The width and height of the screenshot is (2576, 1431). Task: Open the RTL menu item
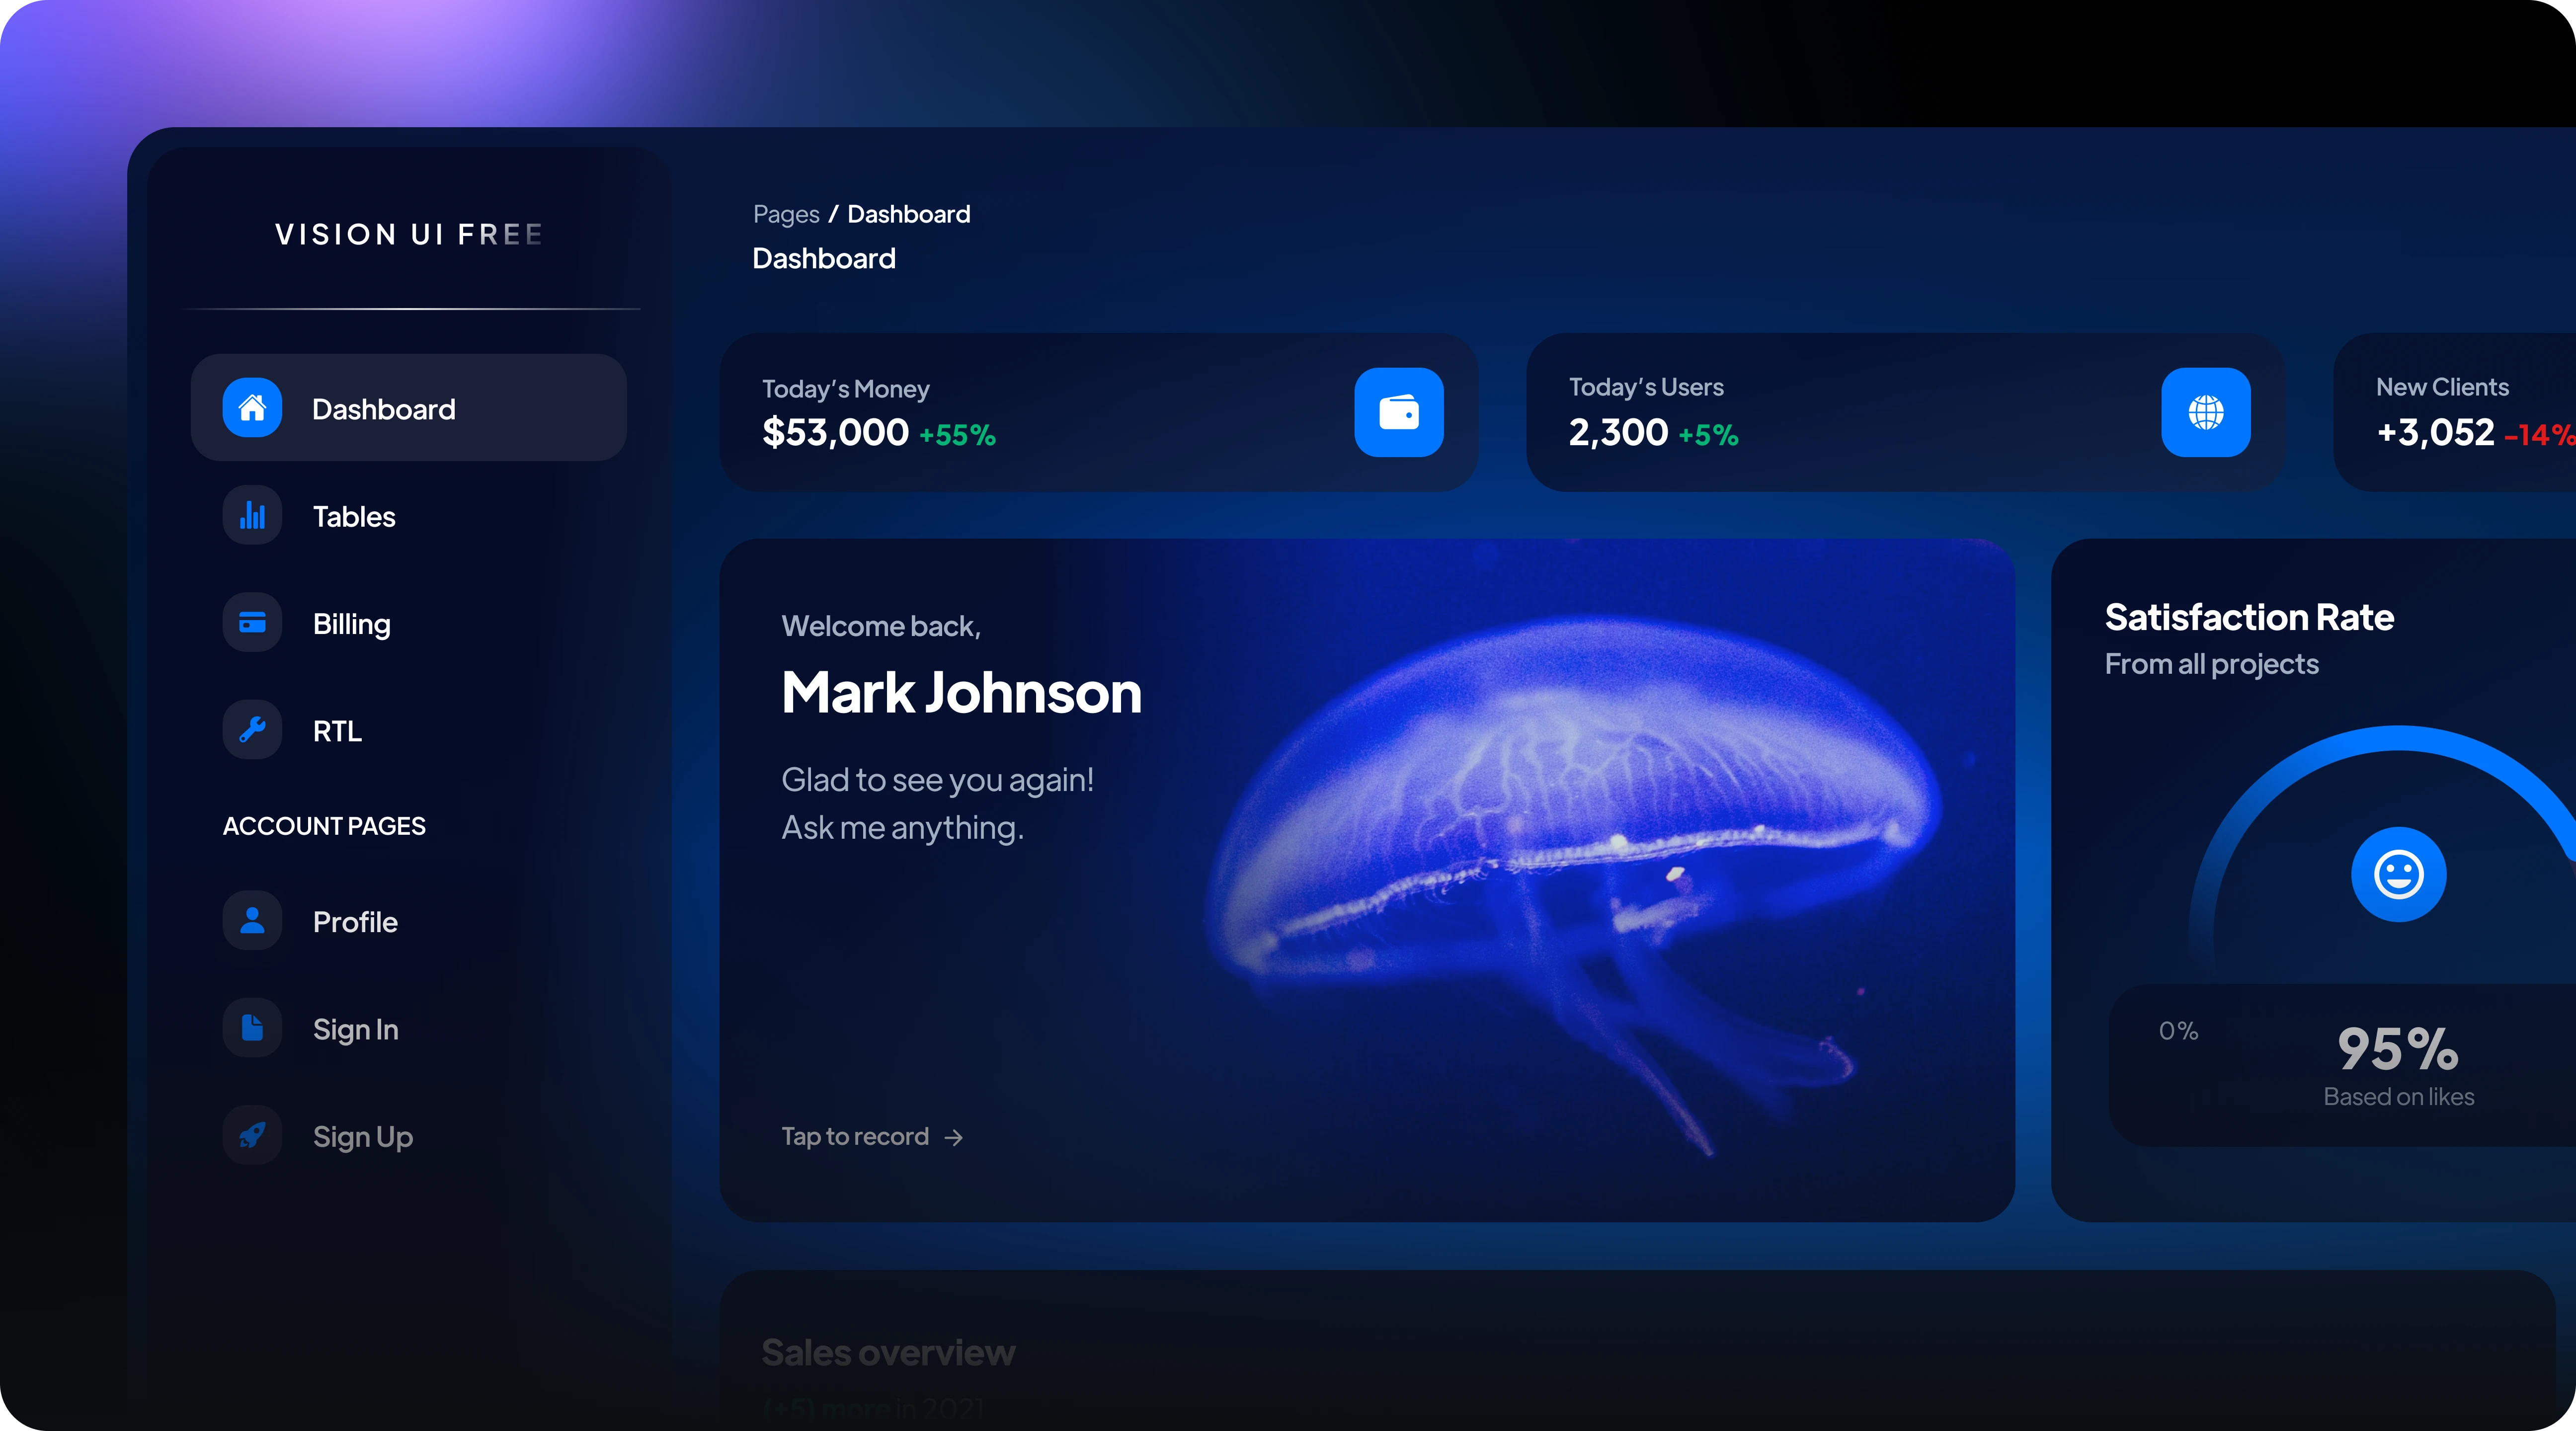409,730
